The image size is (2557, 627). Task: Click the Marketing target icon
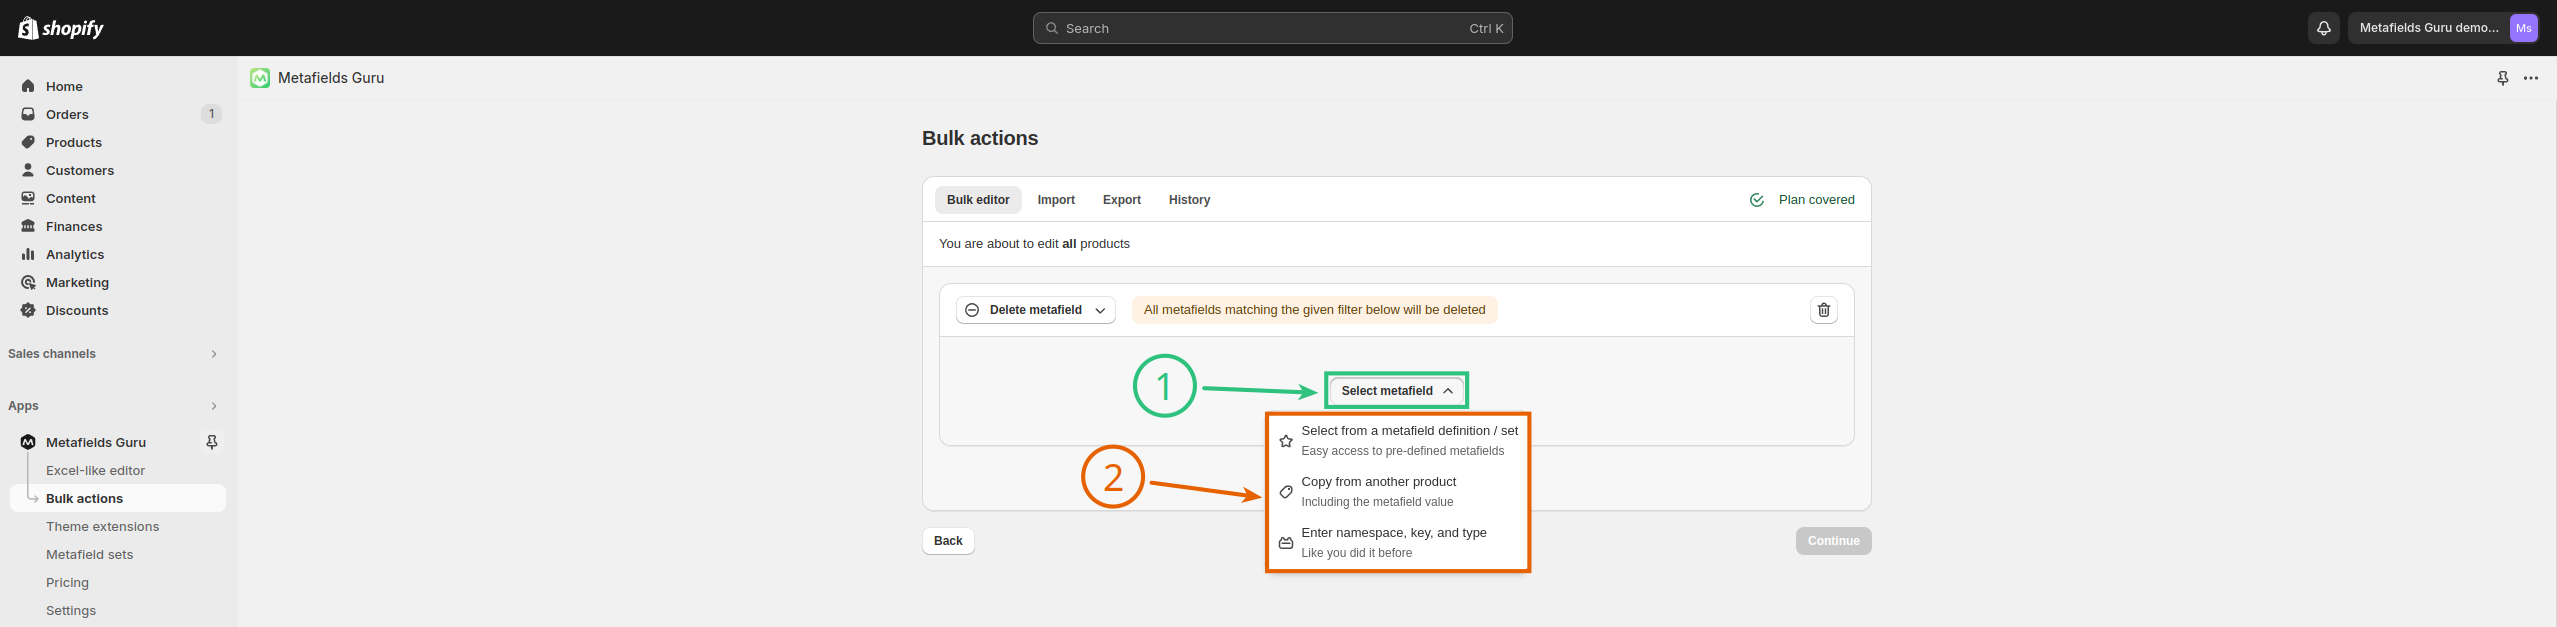pyautogui.click(x=28, y=282)
